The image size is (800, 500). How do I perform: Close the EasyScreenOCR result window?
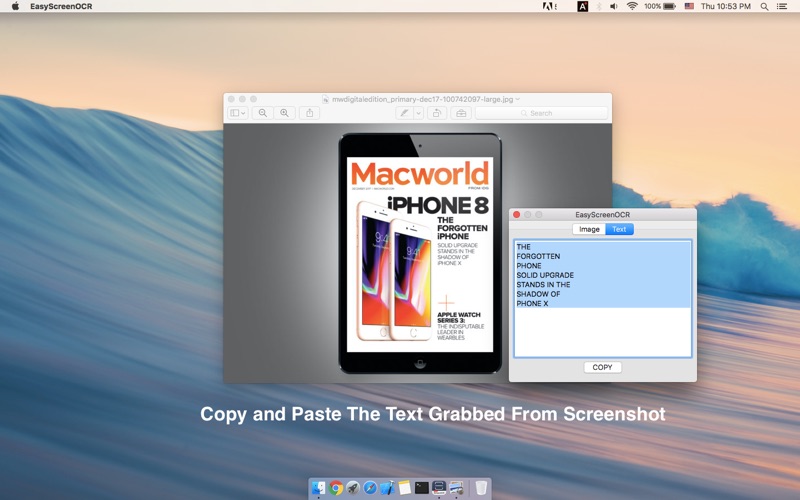coord(516,215)
